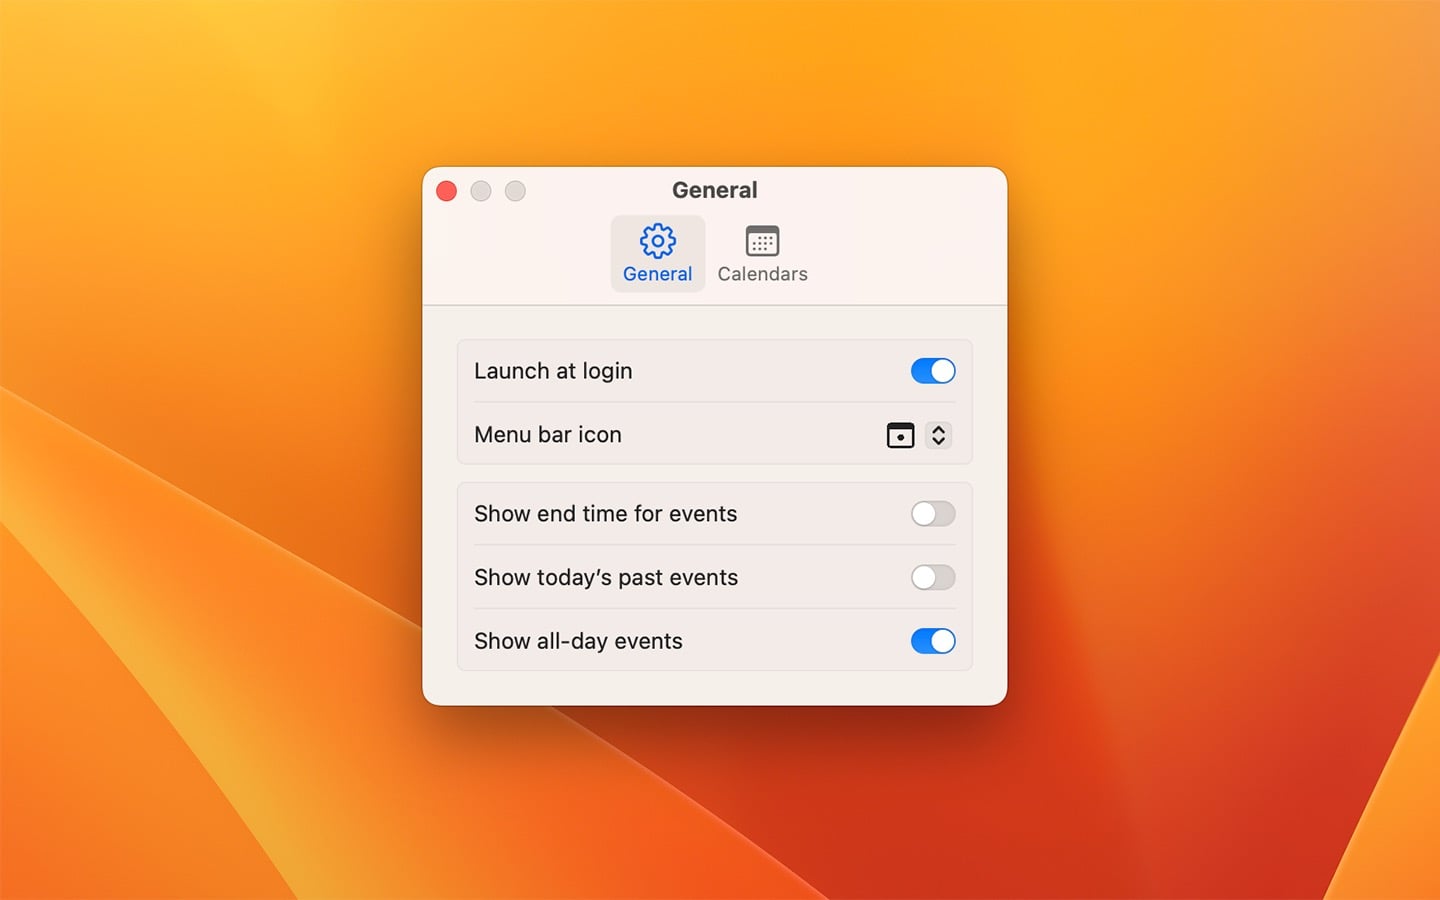The width and height of the screenshot is (1440, 900).
Task: Click the Launch at login row label
Action: [553, 371]
